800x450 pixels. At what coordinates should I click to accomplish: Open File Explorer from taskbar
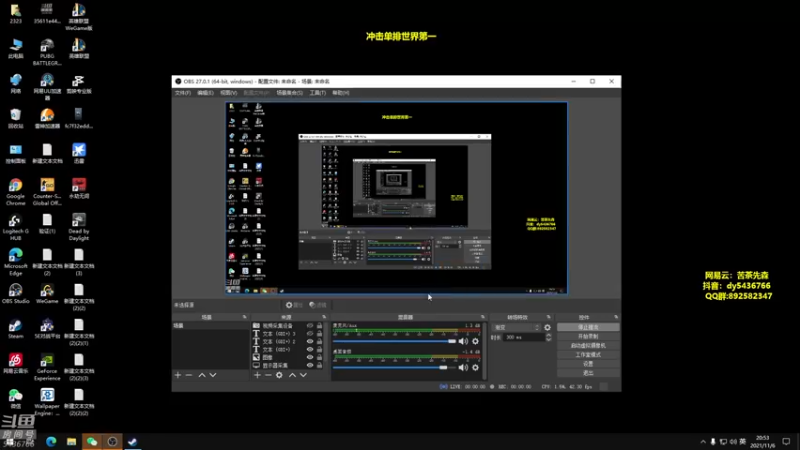click(71, 441)
